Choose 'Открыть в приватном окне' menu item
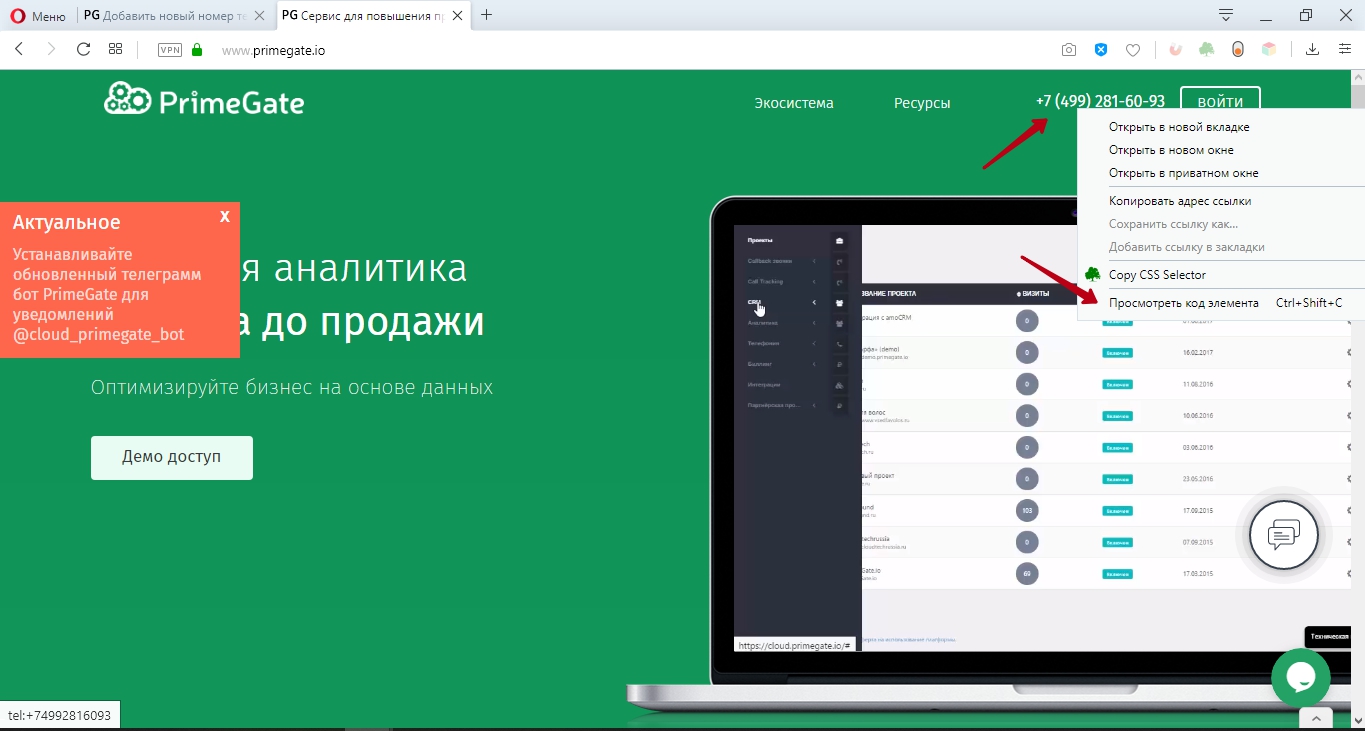The image size is (1365, 731). tap(1183, 173)
